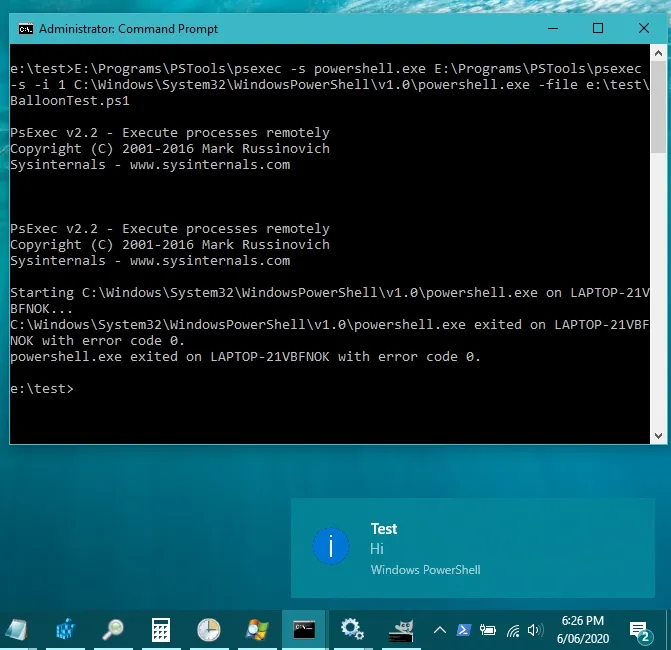Screen dimensions: 671x650
Task: Click the 'Test' notification title
Action: click(384, 529)
